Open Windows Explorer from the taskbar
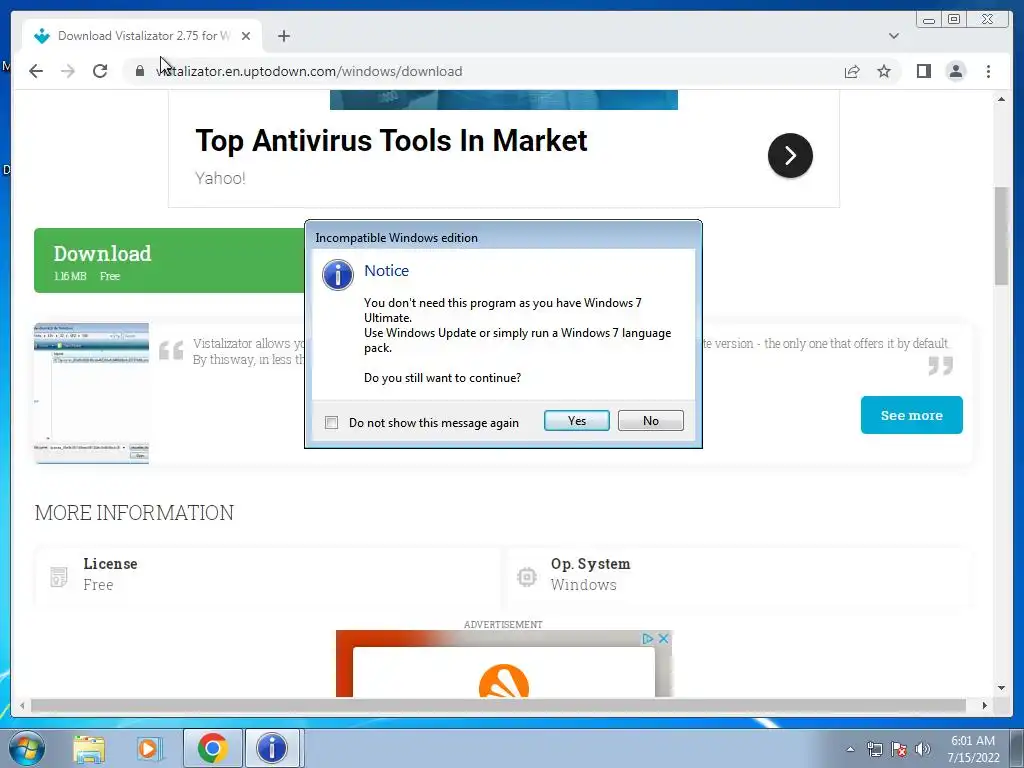Viewport: 1024px width, 768px height. click(x=89, y=748)
